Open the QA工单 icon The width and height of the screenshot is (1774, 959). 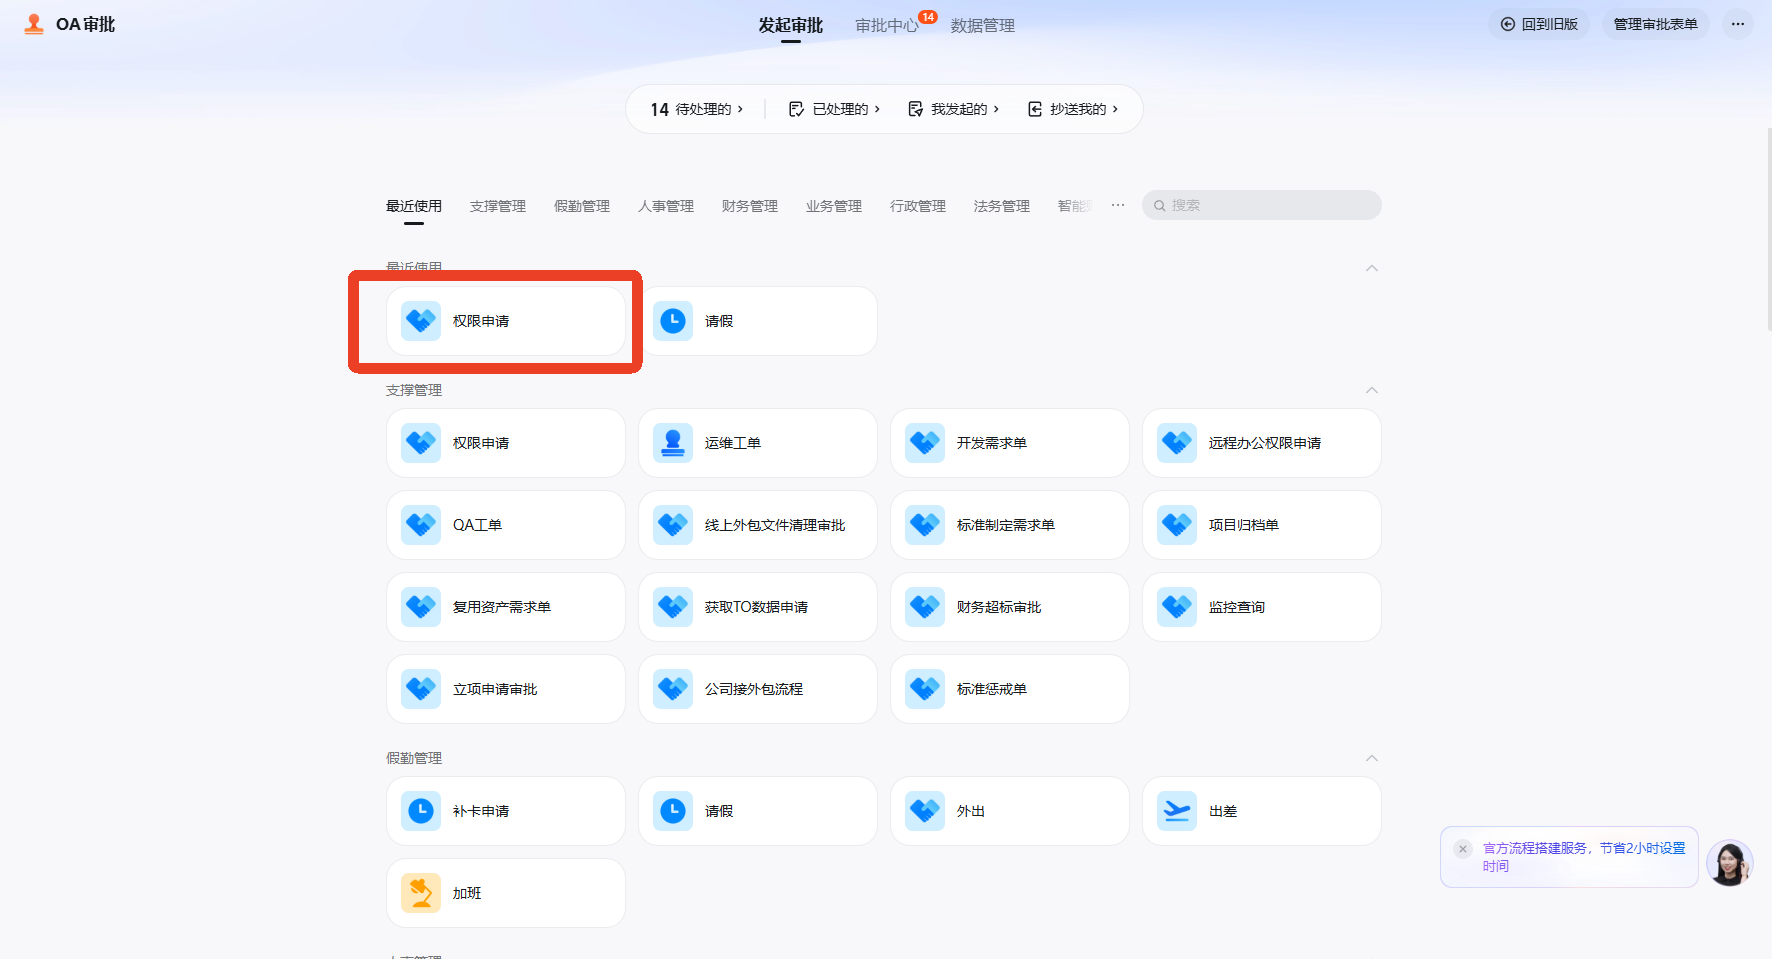tap(421, 525)
